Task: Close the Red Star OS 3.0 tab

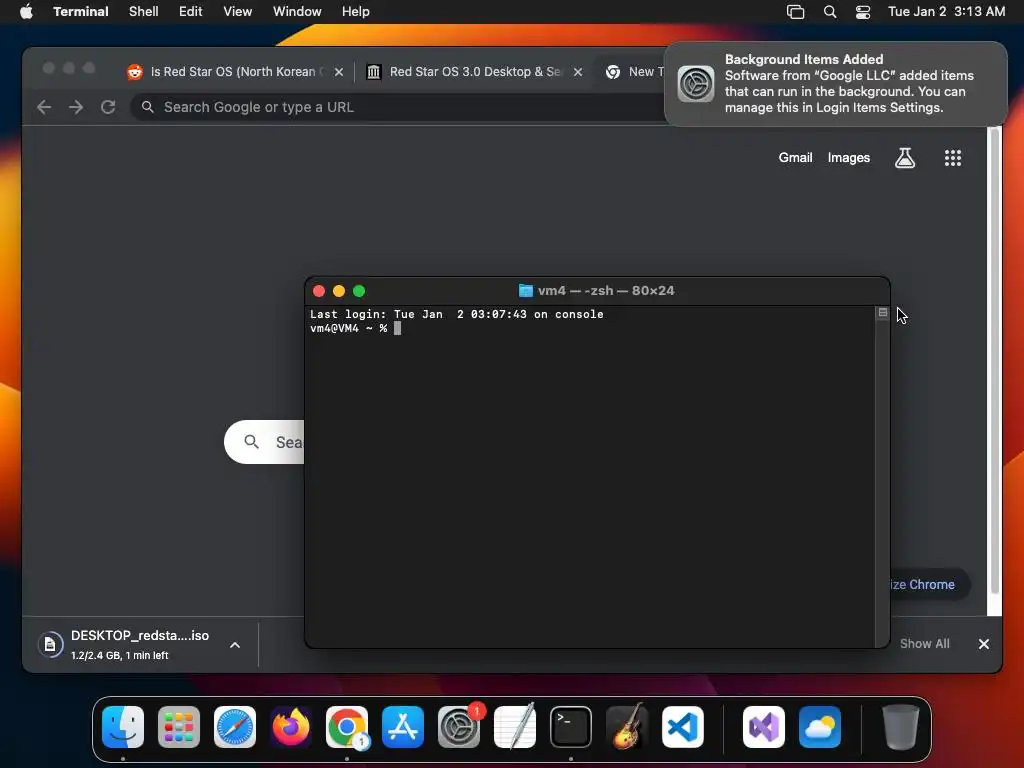Action: pos(578,72)
